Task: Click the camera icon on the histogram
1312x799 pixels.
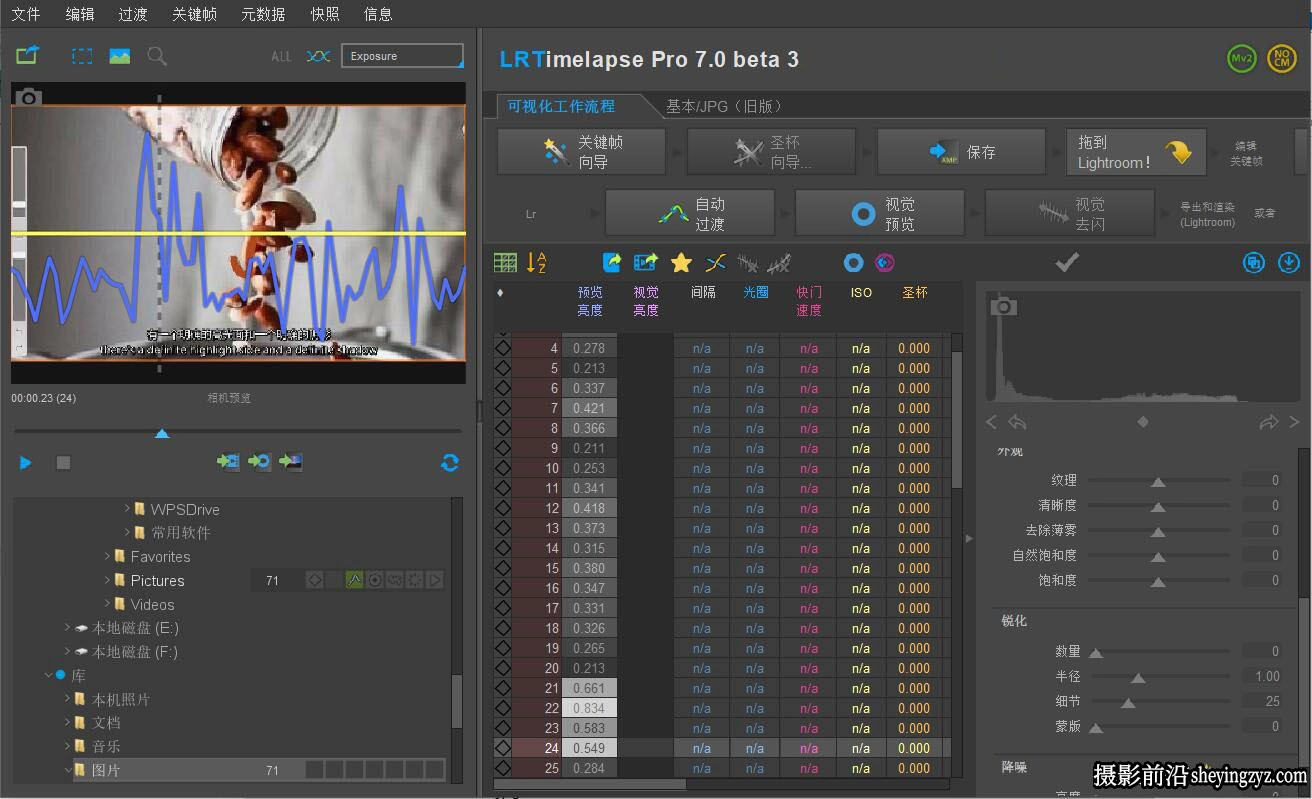Action: pyautogui.click(x=1003, y=307)
